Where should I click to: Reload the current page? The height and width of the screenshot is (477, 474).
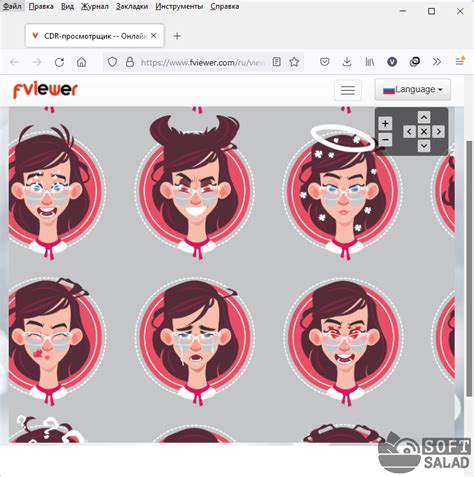[59, 62]
